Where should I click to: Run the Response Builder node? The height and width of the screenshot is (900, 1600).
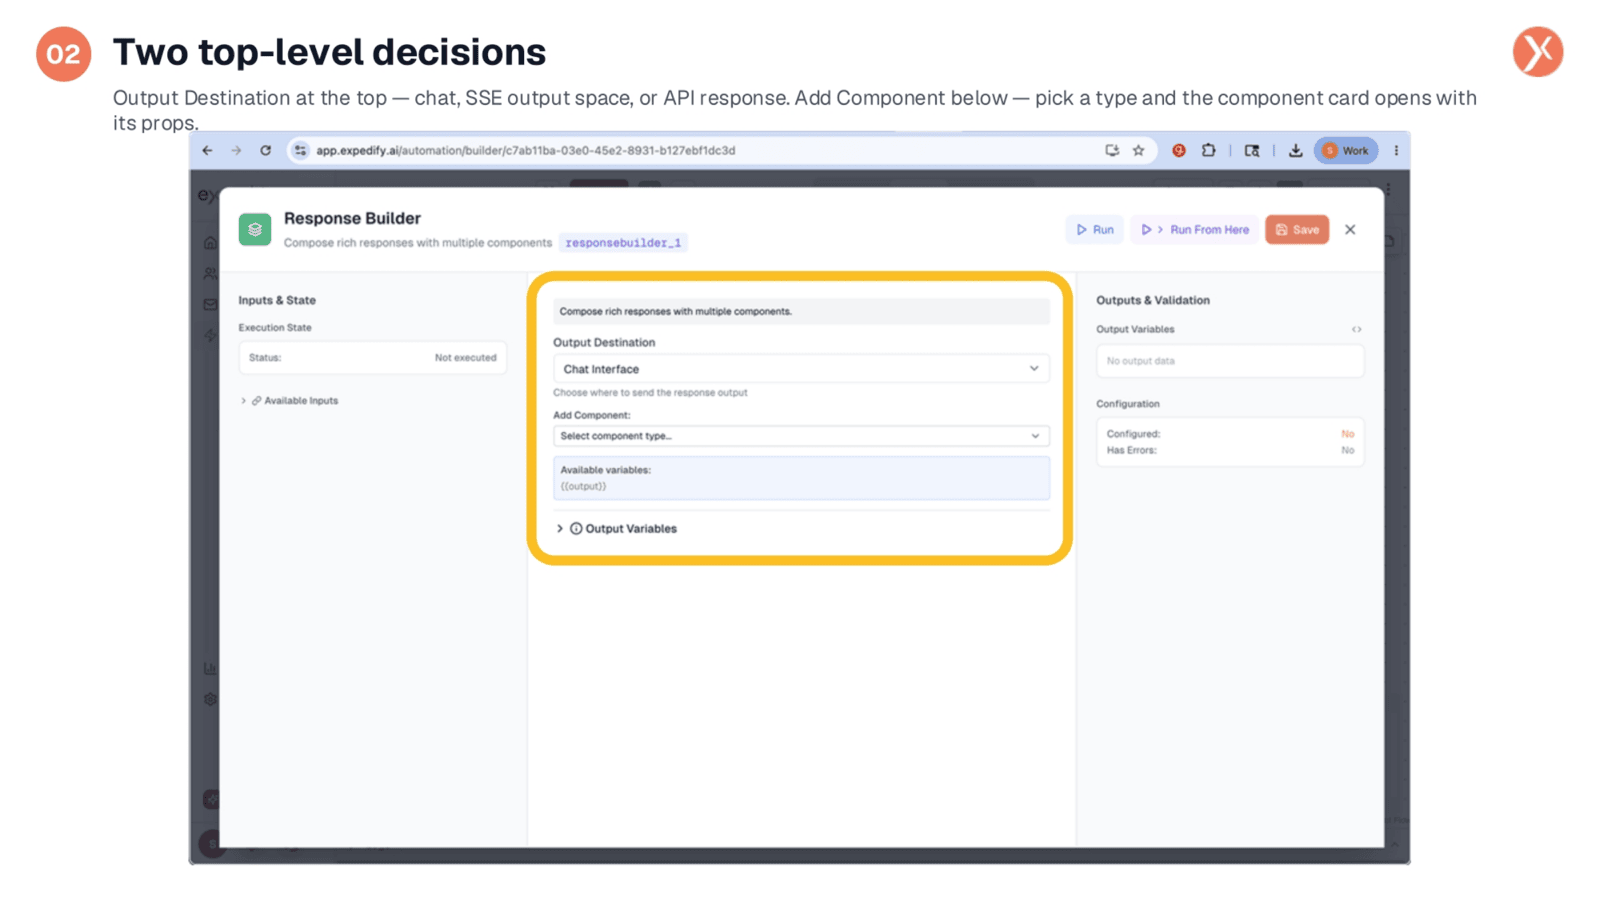pyautogui.click(x=1095, y=230)
